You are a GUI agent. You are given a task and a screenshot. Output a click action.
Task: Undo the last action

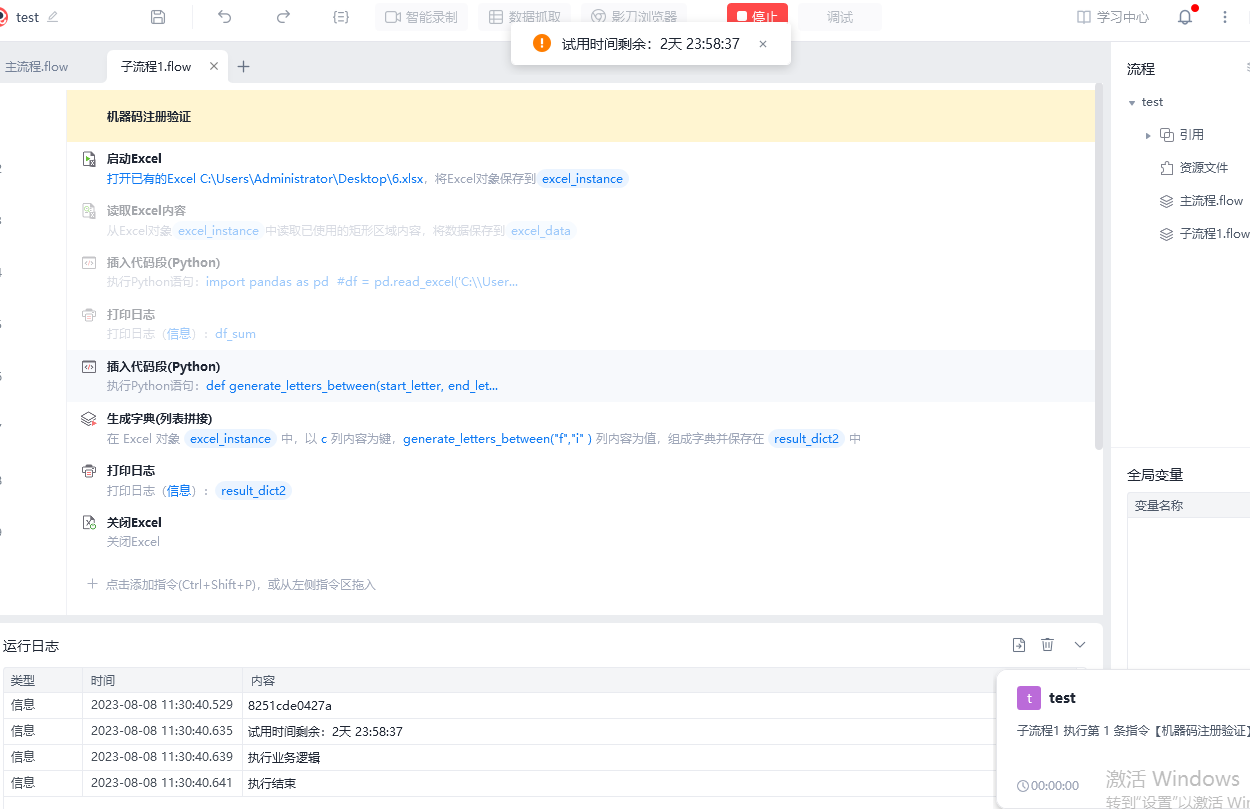click(224, 17)
